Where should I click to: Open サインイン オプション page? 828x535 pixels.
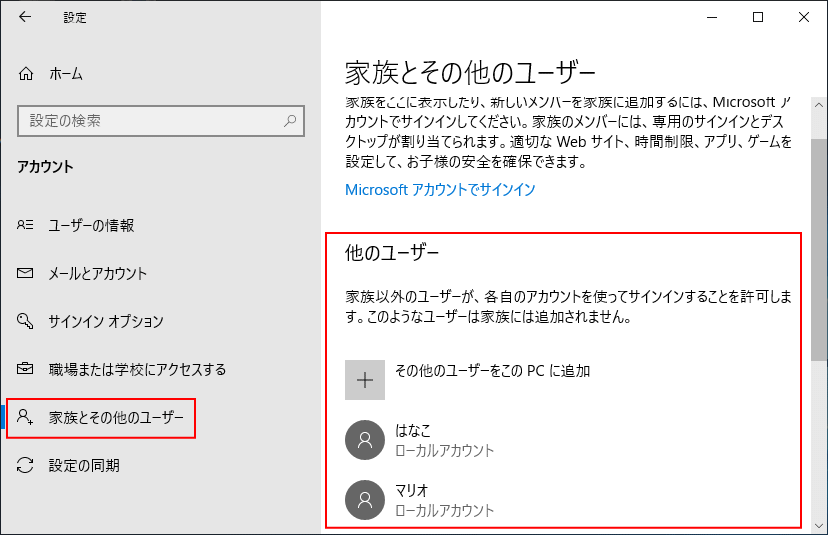(x=106, y=321)
